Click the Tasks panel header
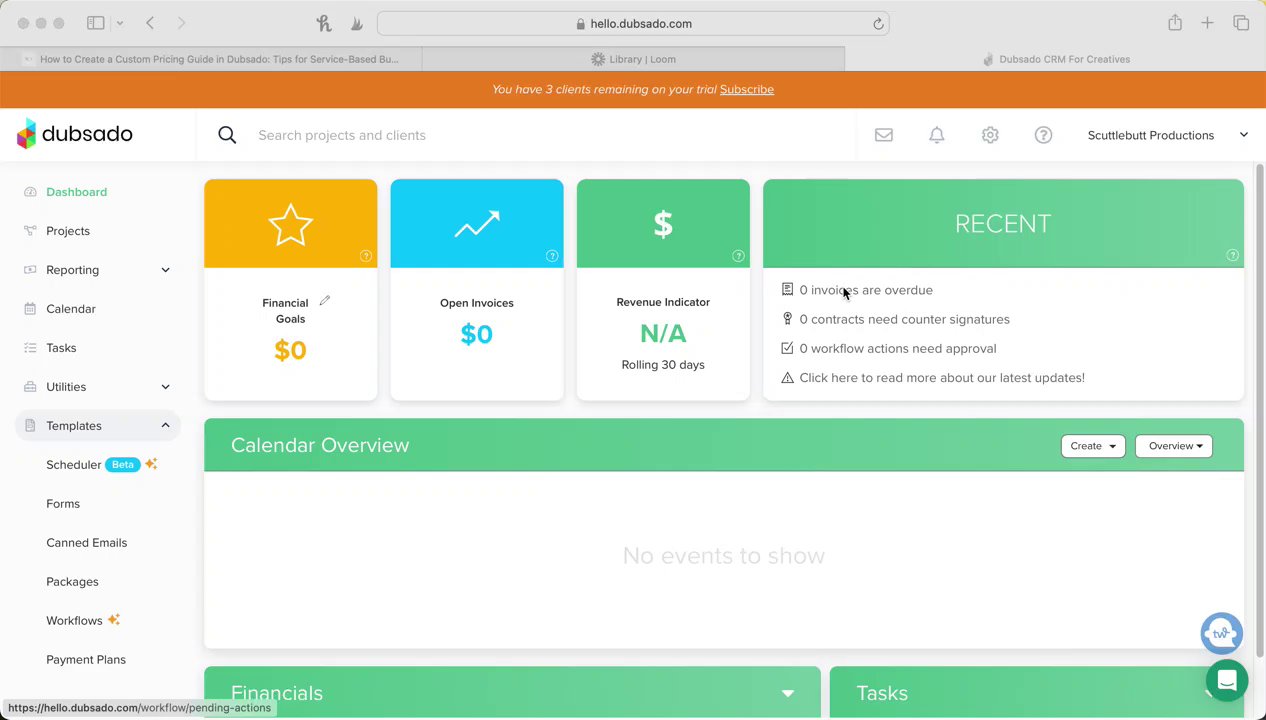The height and width of the screenshot is (720, 1266). click(x=1037, y=692)
